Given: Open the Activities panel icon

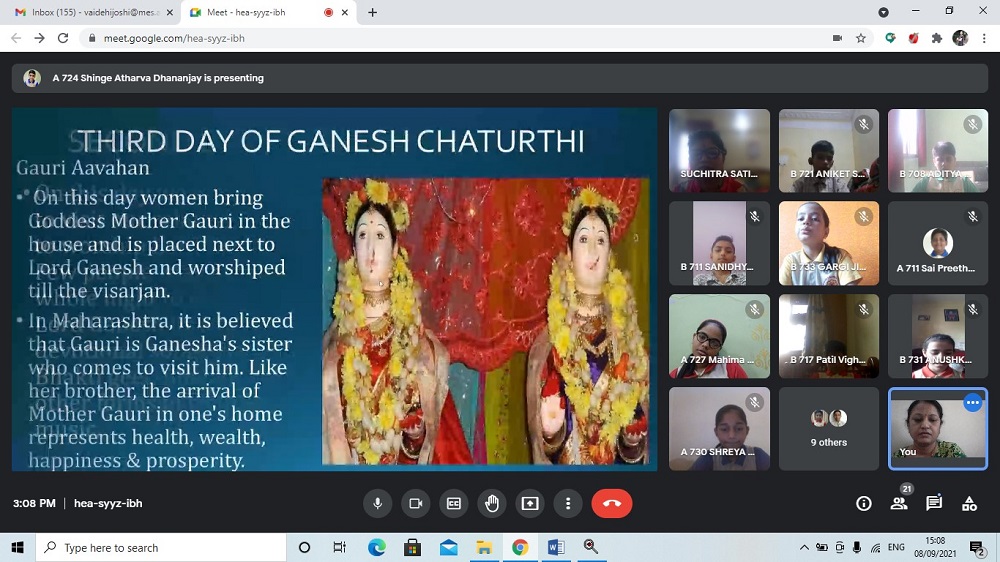Looking at the screenshot, I should click(x=969, y=504).
